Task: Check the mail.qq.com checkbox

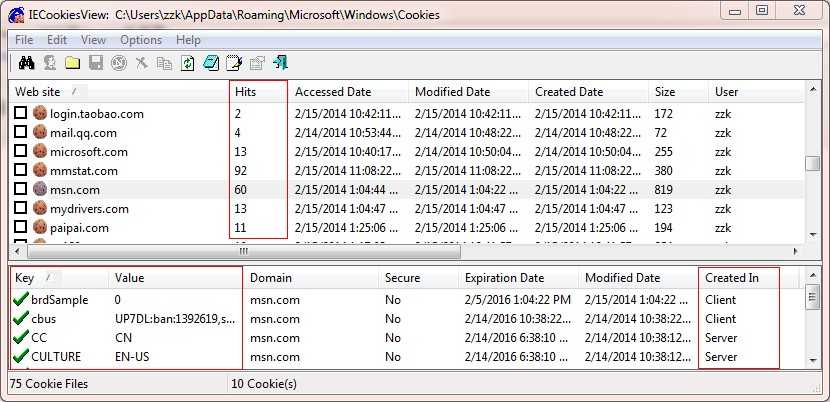Action: (20, 132)
